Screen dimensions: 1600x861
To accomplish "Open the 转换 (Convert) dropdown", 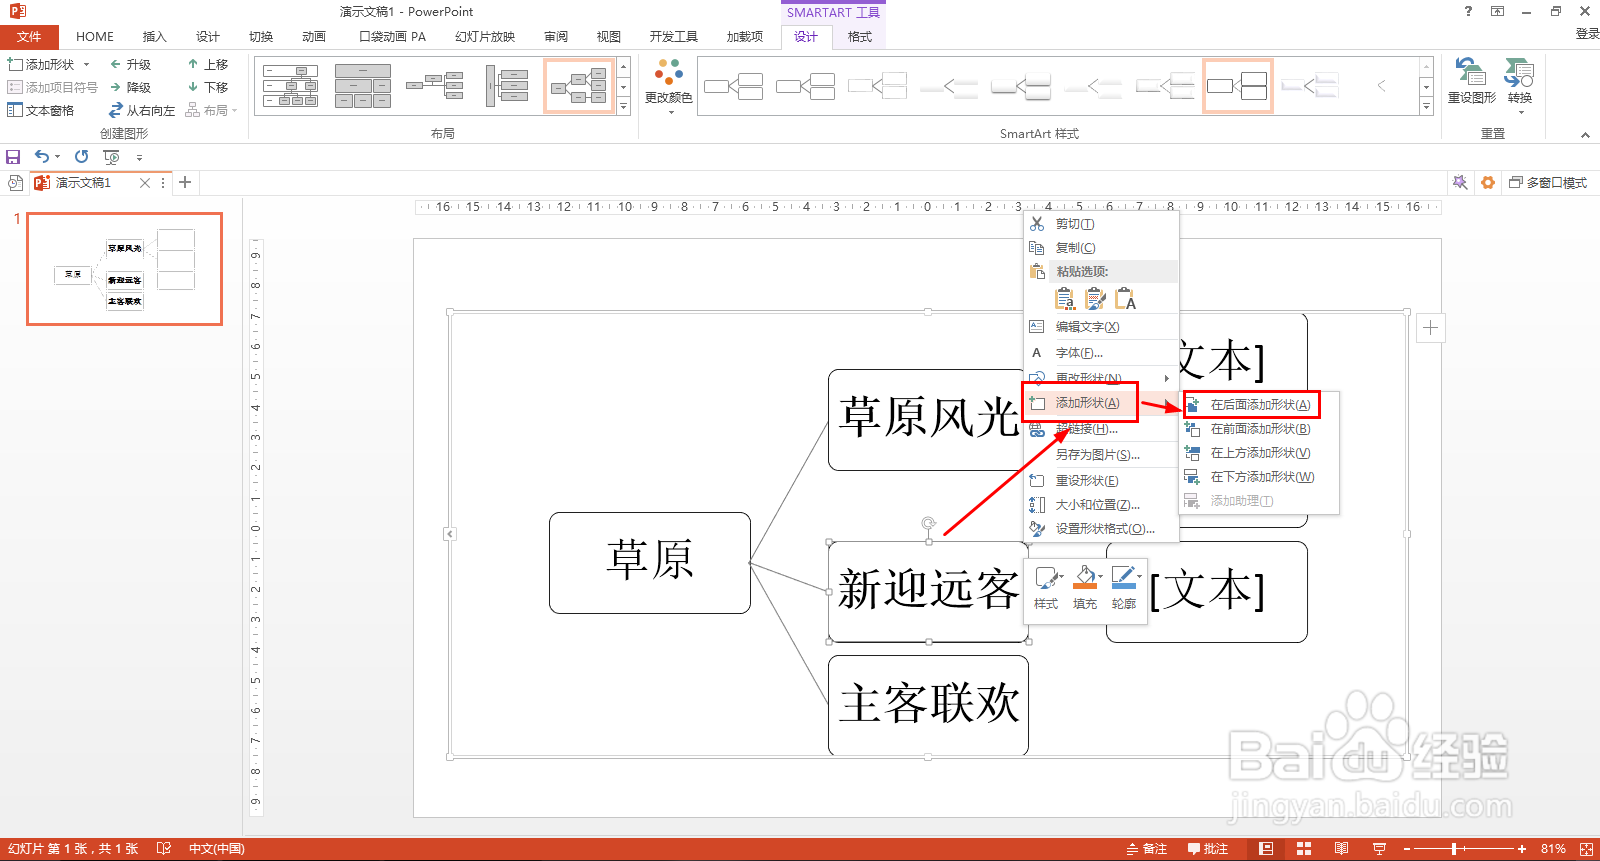I will tap(1520, 86).
